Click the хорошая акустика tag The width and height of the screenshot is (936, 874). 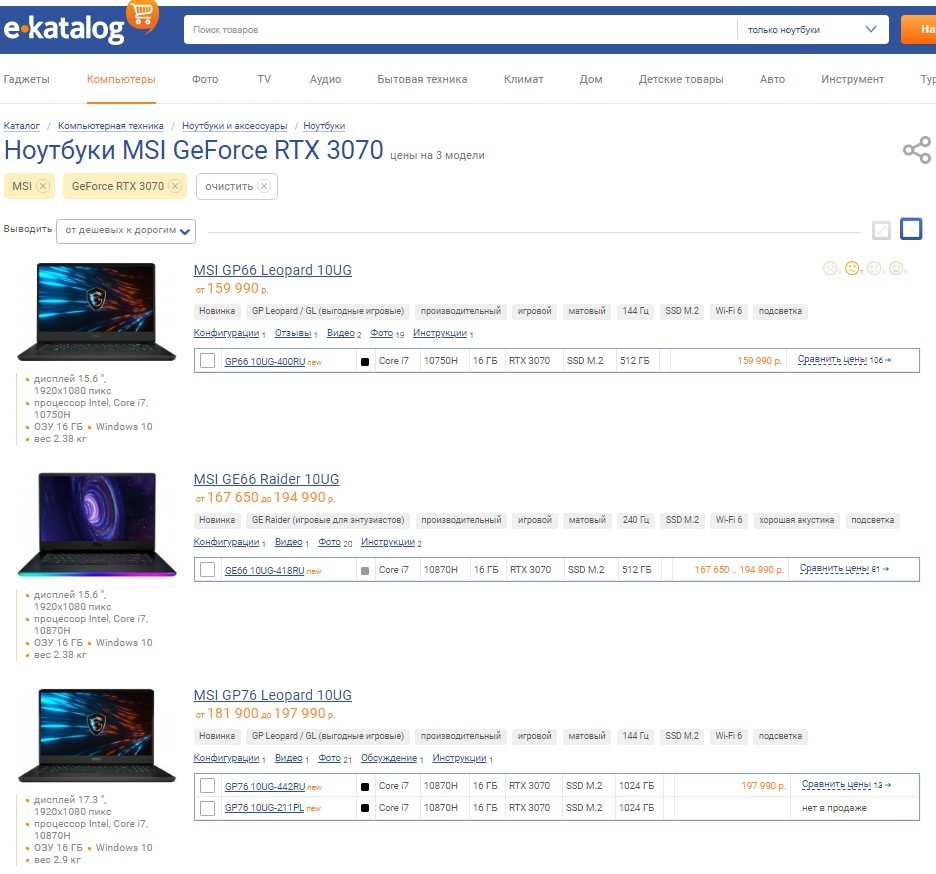tap(797, 520)
